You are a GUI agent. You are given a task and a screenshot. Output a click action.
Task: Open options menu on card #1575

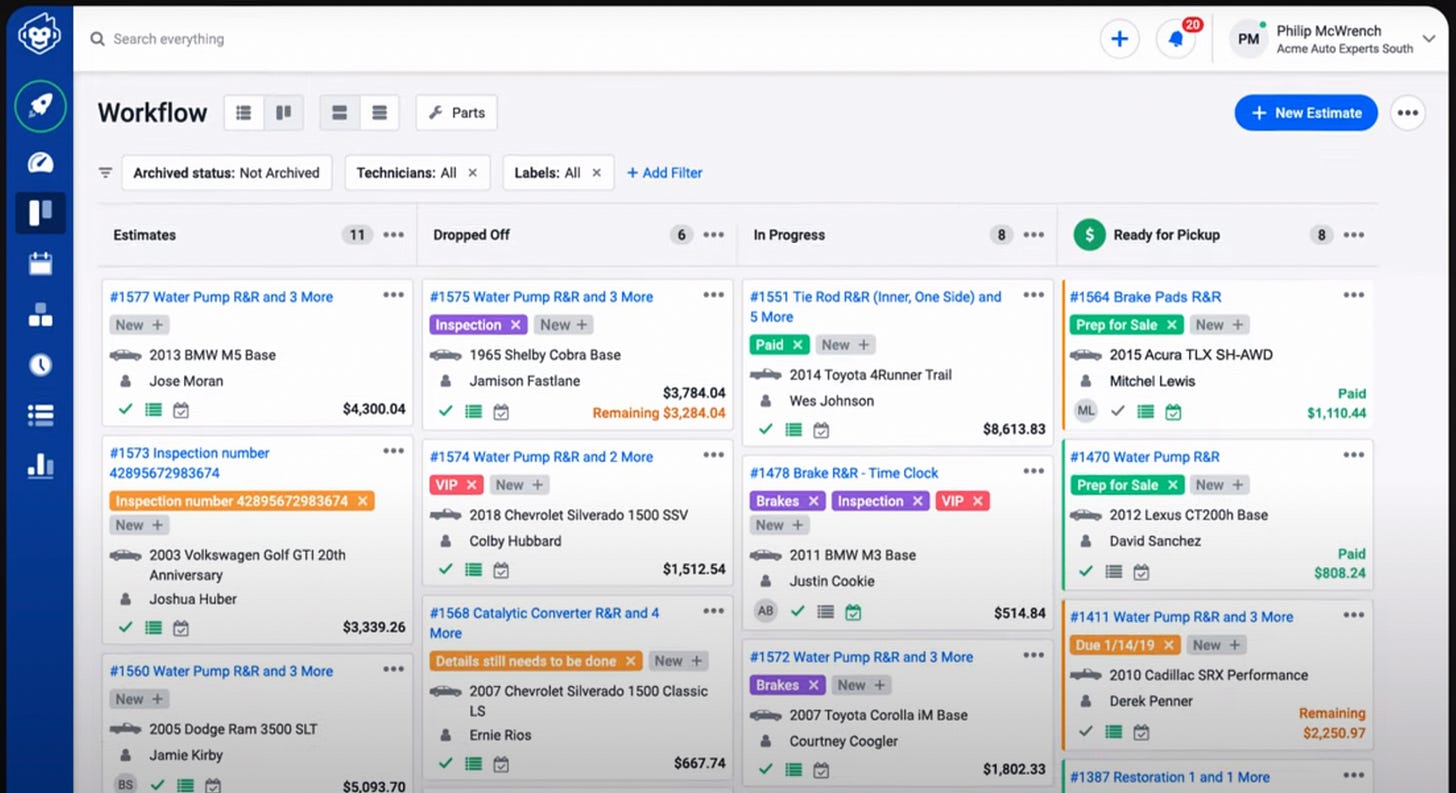click(x=713, y=295)
